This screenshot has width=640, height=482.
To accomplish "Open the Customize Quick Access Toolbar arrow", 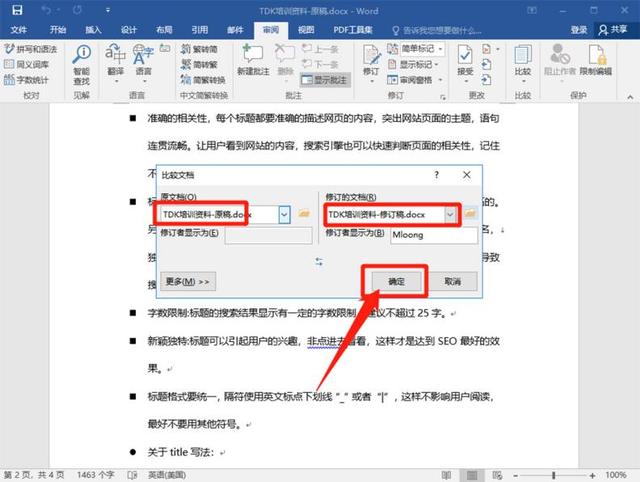I will (x=108, y=10).
